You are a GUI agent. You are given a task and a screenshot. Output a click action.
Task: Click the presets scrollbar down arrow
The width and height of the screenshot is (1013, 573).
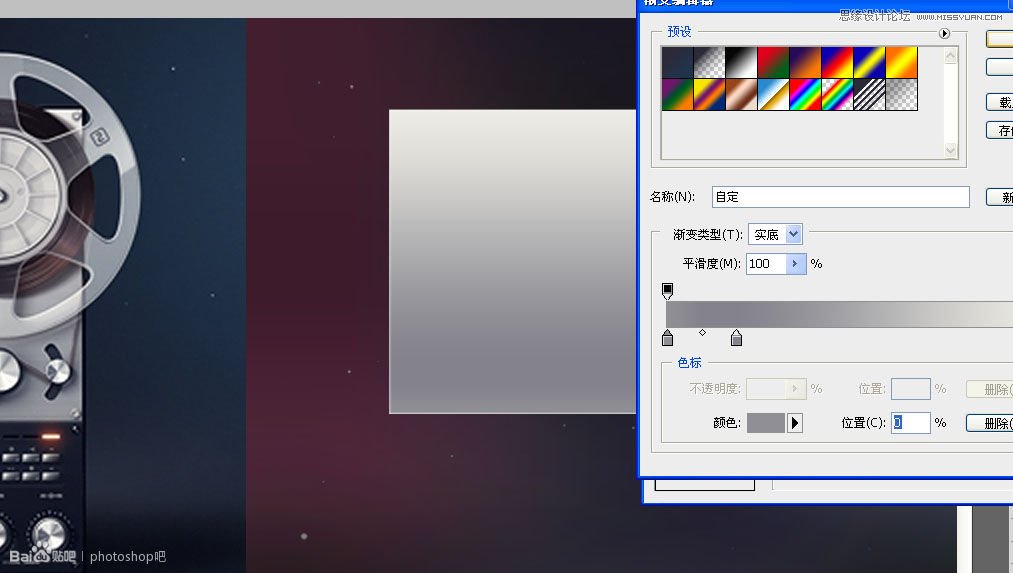coord(950,151)
